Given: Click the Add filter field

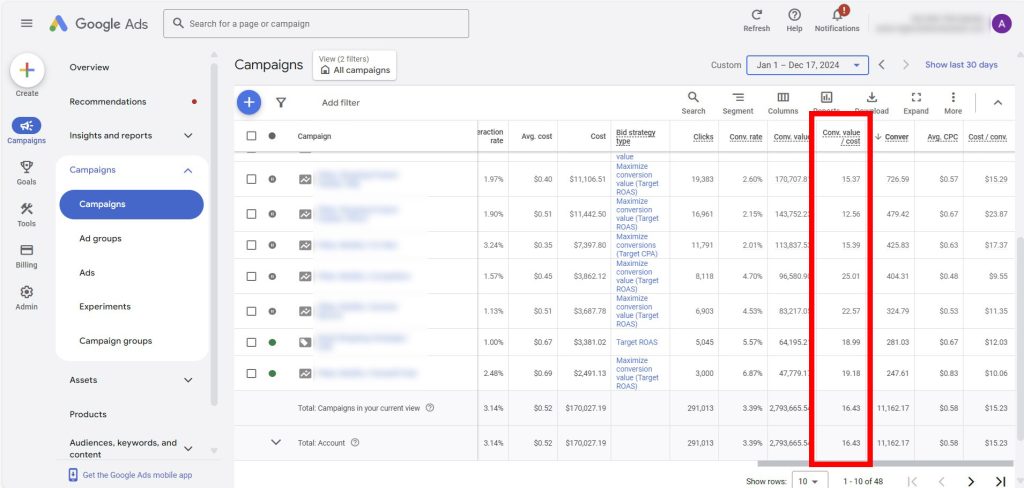Looking at the screenshot, I should (x=341, y=103).
